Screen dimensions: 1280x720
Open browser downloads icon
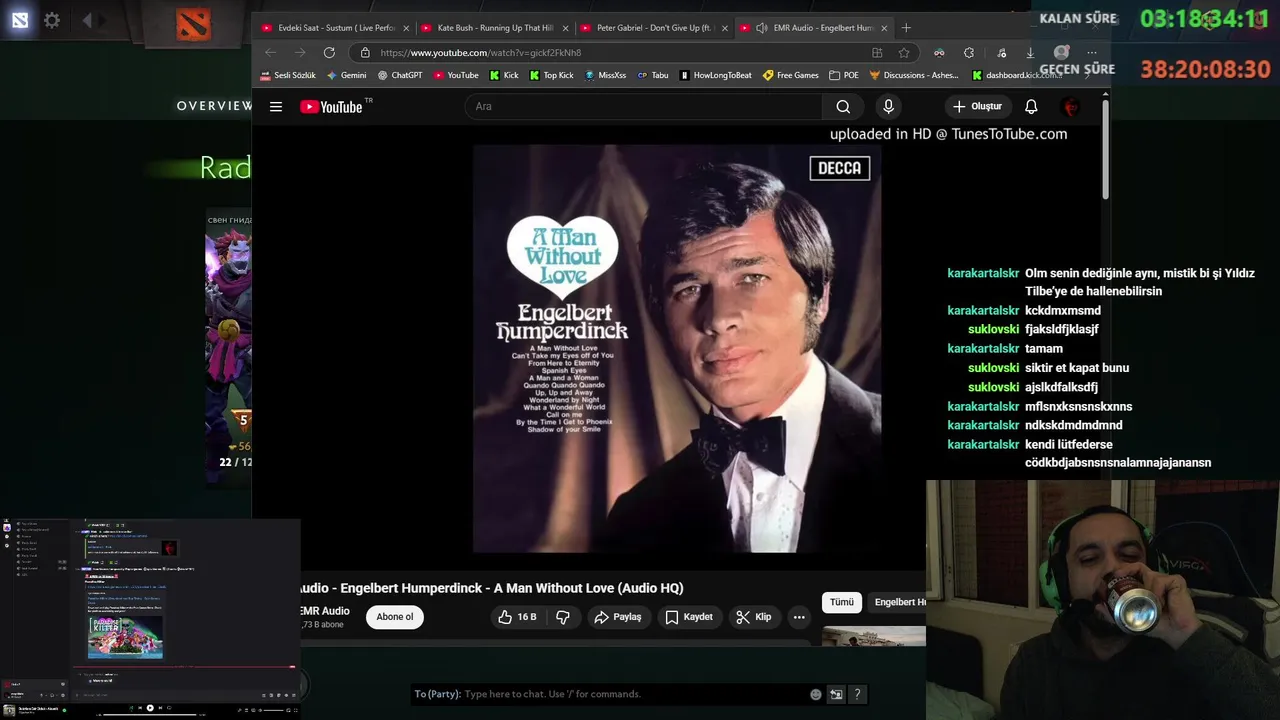(x=1030, y=53)
